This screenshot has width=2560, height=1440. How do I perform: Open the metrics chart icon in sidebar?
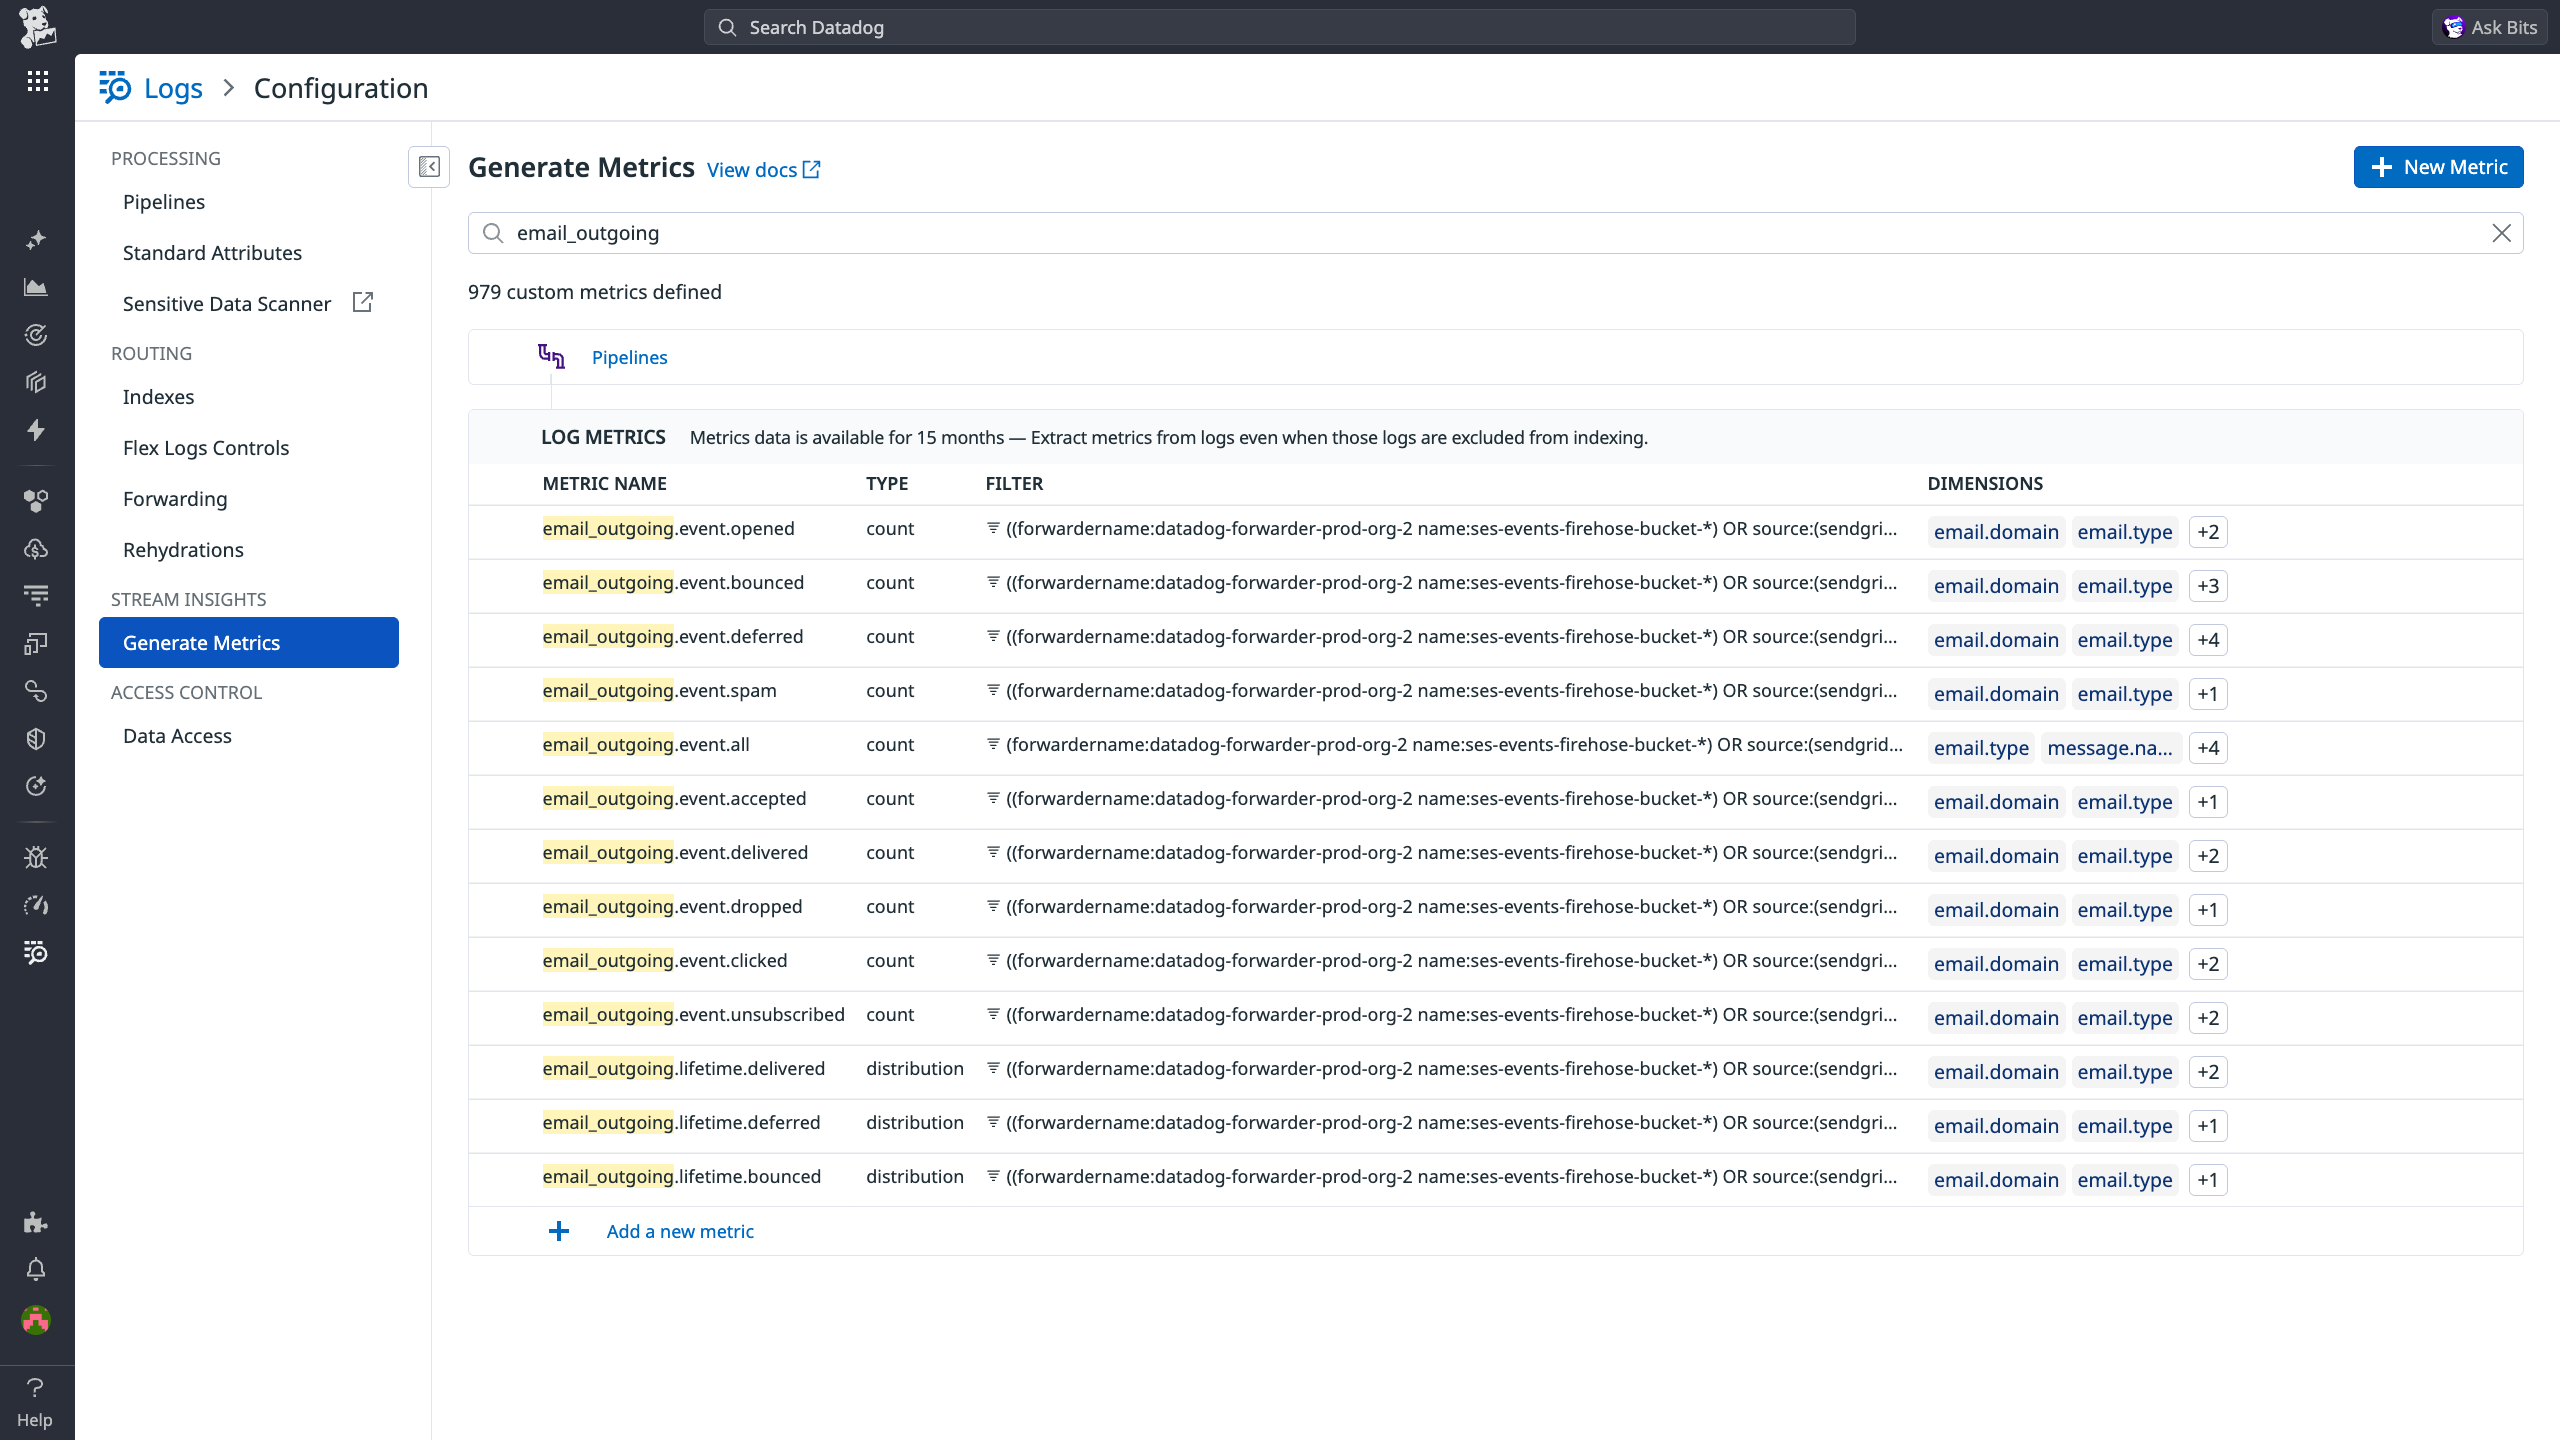35,287
